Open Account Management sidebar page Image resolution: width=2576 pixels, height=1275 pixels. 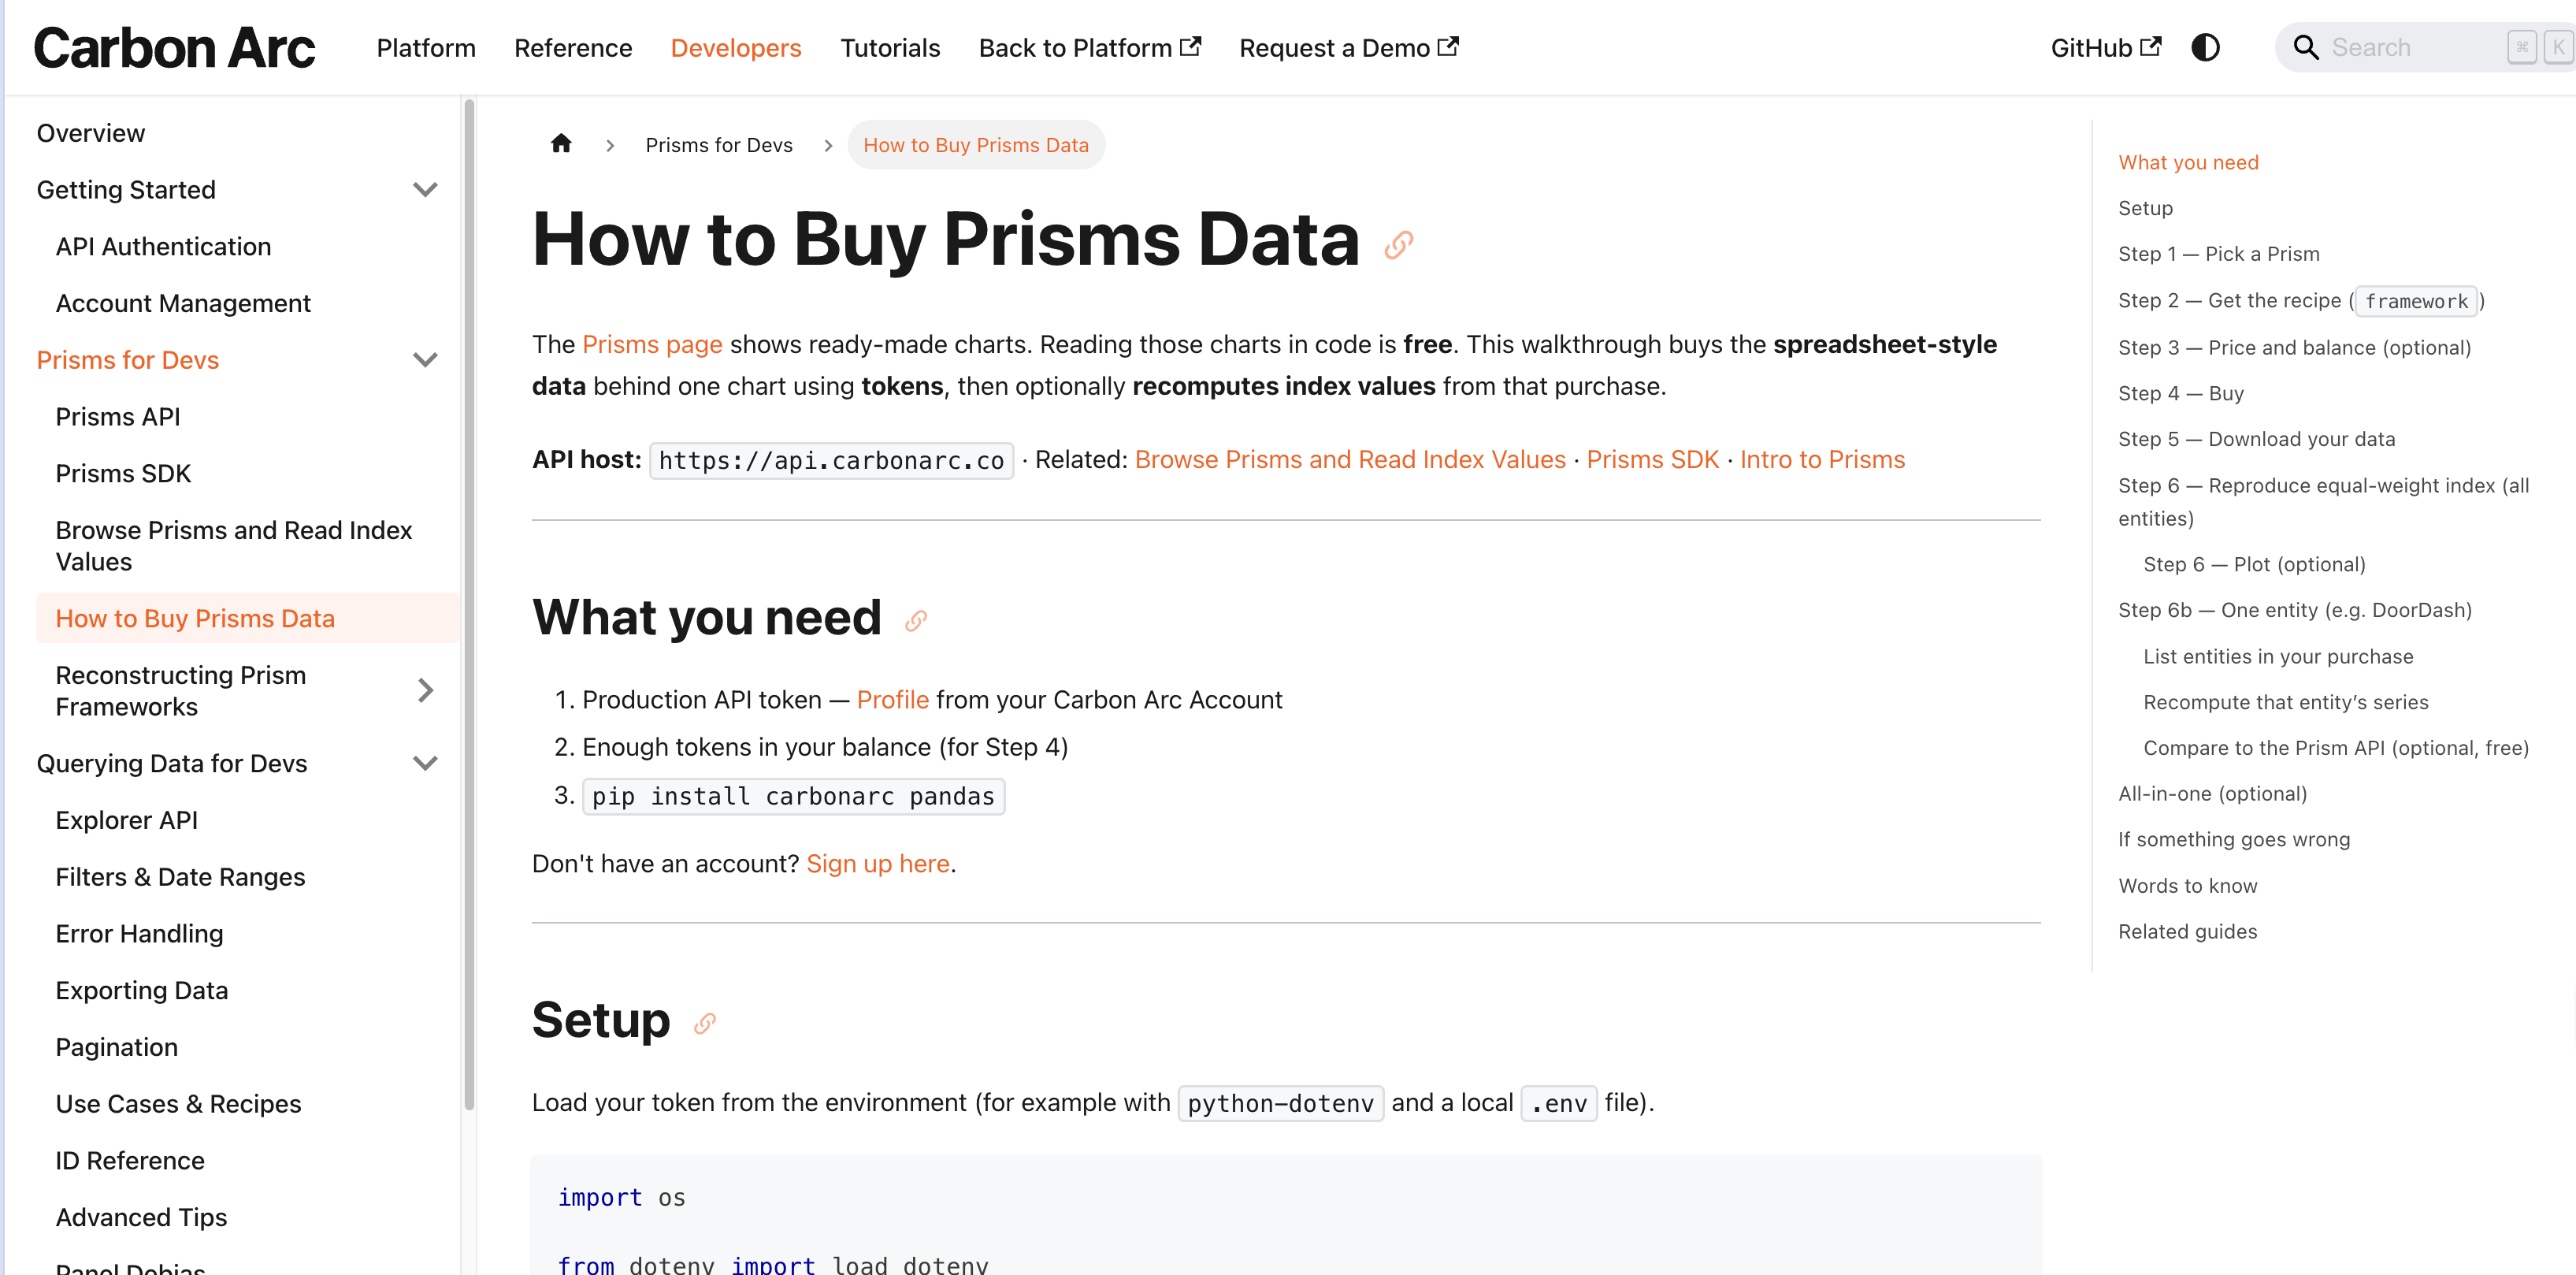pyautogui.click(x=183, y=303)
